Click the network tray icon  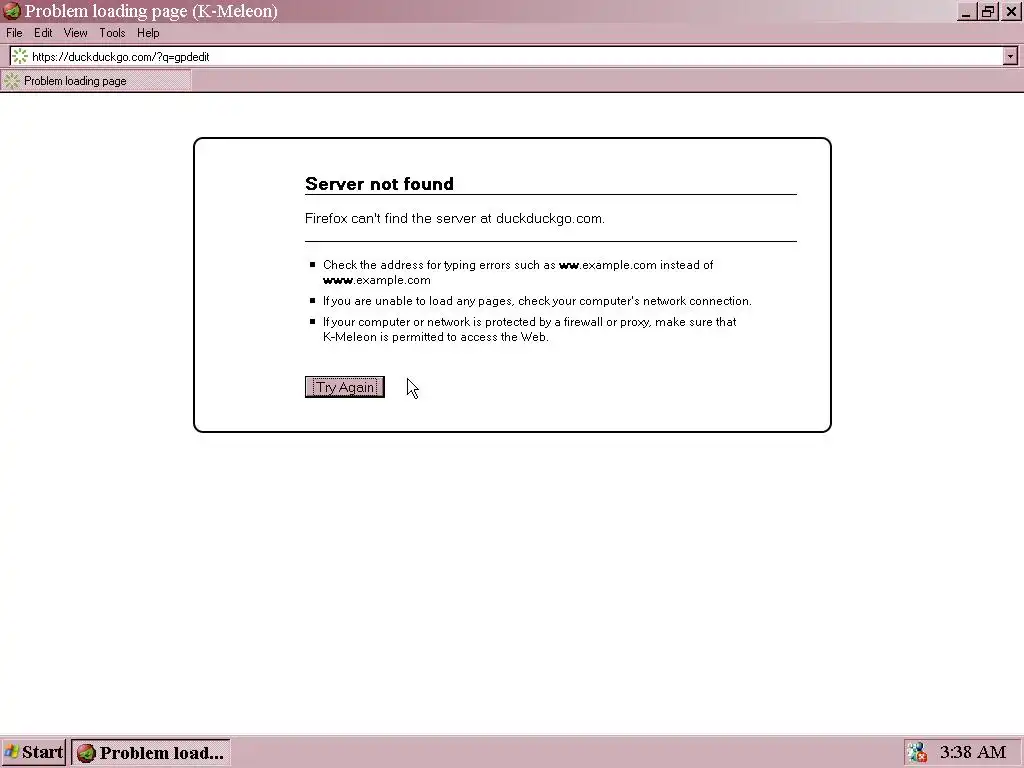918,752
